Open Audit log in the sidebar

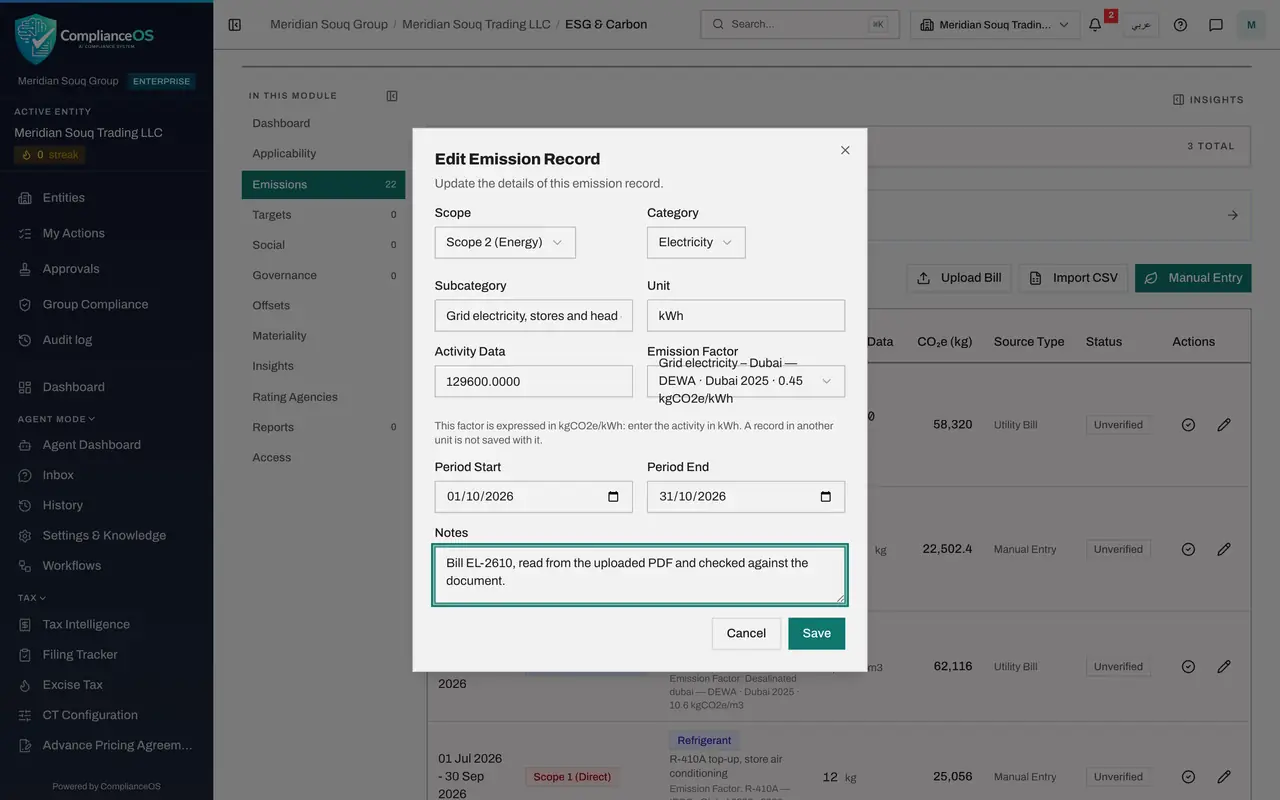coord(67,340)
